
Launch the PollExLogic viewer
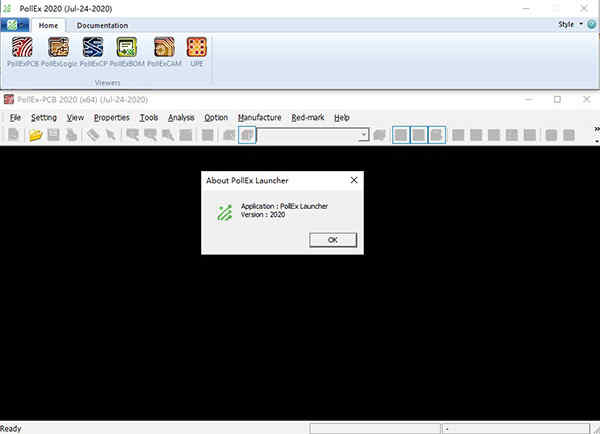[x=59, y=52]
